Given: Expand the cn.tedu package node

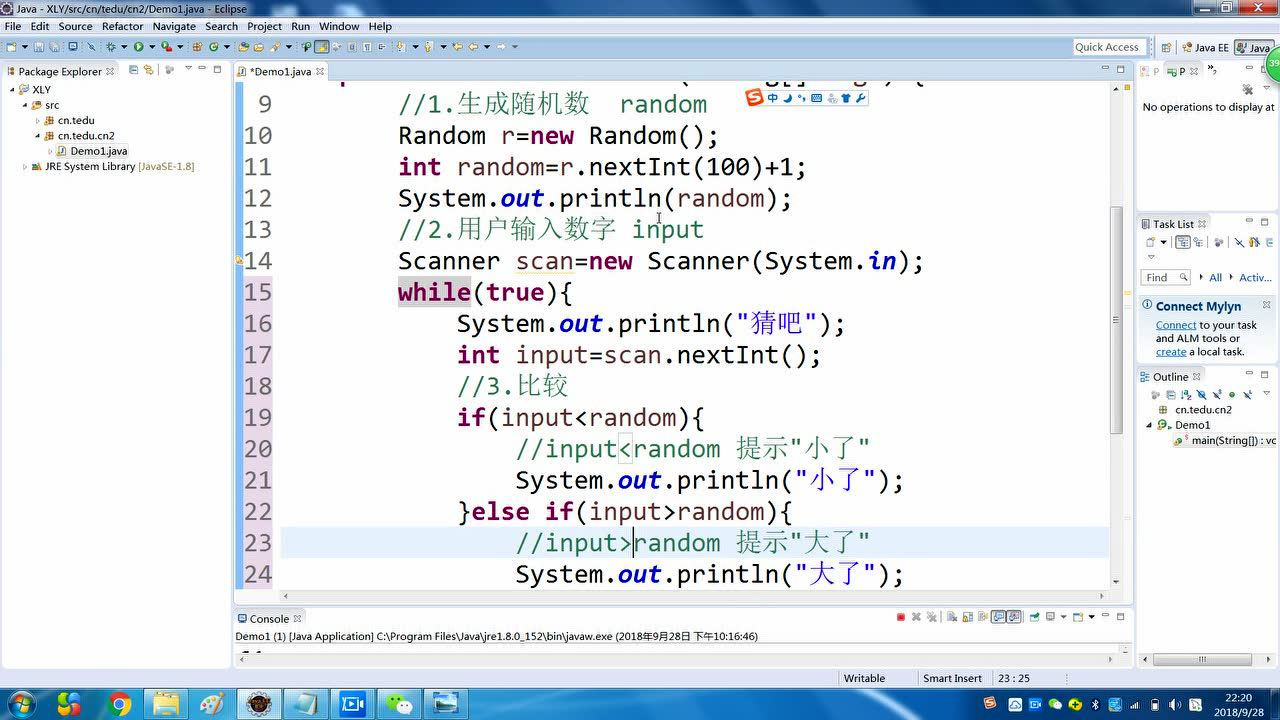Looking at the screenshot, I should coord(38,120).
